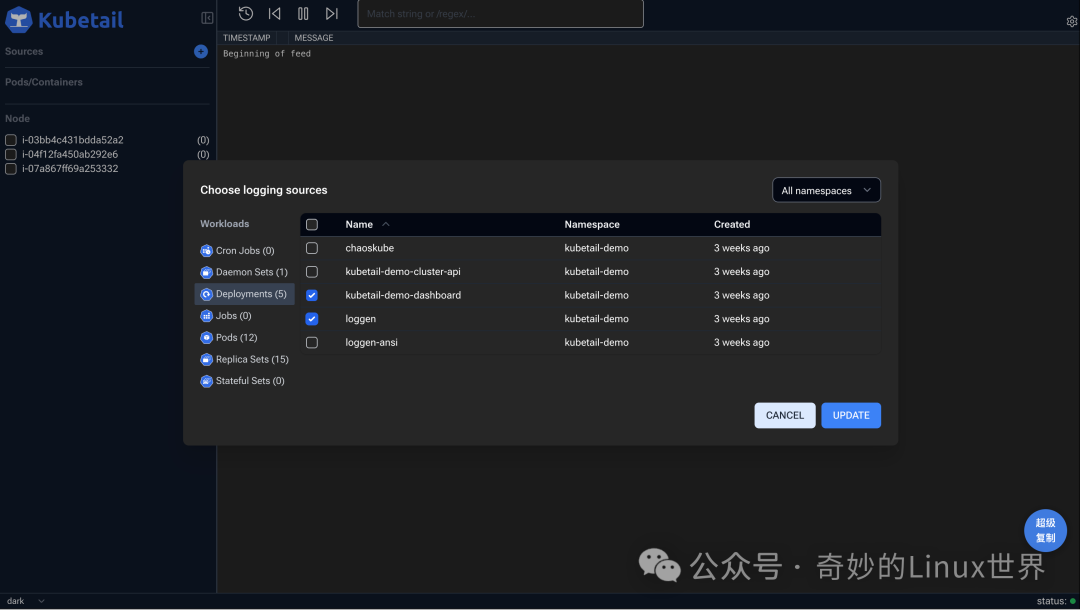This screenshot has height=610, width=1080.
Task: Sort by Name column arrow
Action: 386,224
